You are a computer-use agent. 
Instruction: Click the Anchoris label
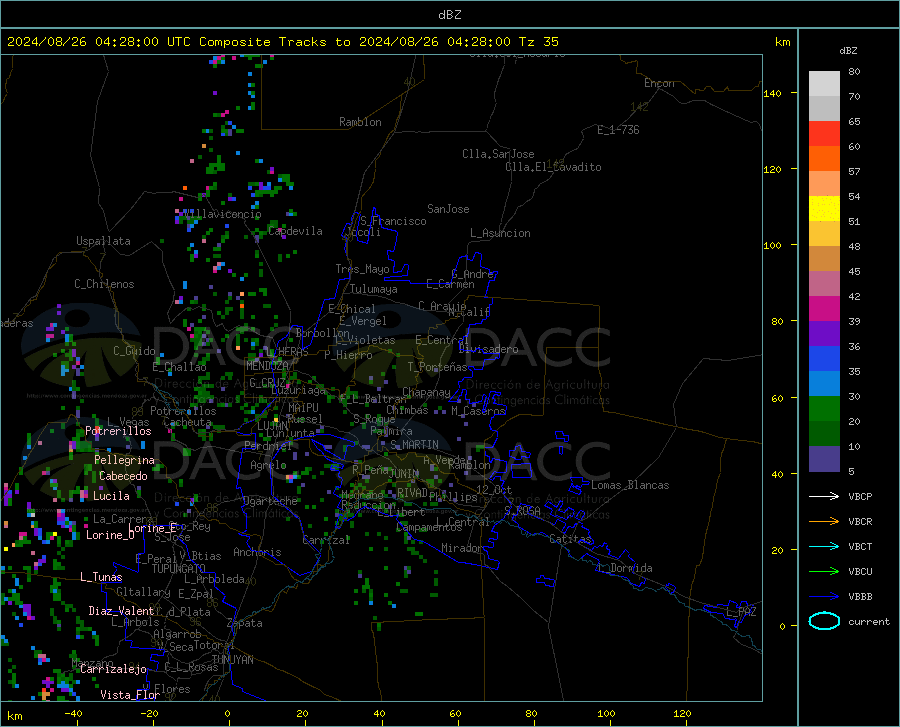pyautogui.click(x=257, y=552)
